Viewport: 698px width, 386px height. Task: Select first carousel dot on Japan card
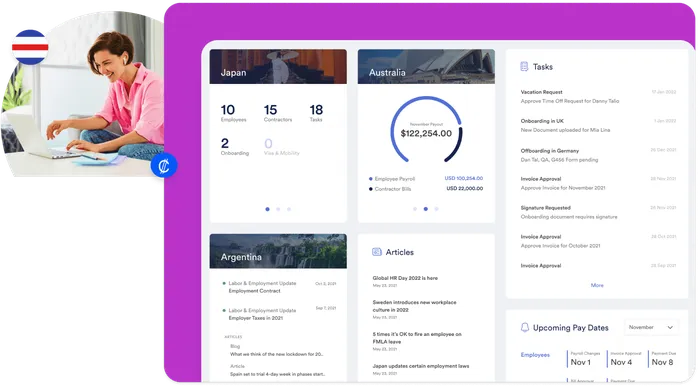267,209
